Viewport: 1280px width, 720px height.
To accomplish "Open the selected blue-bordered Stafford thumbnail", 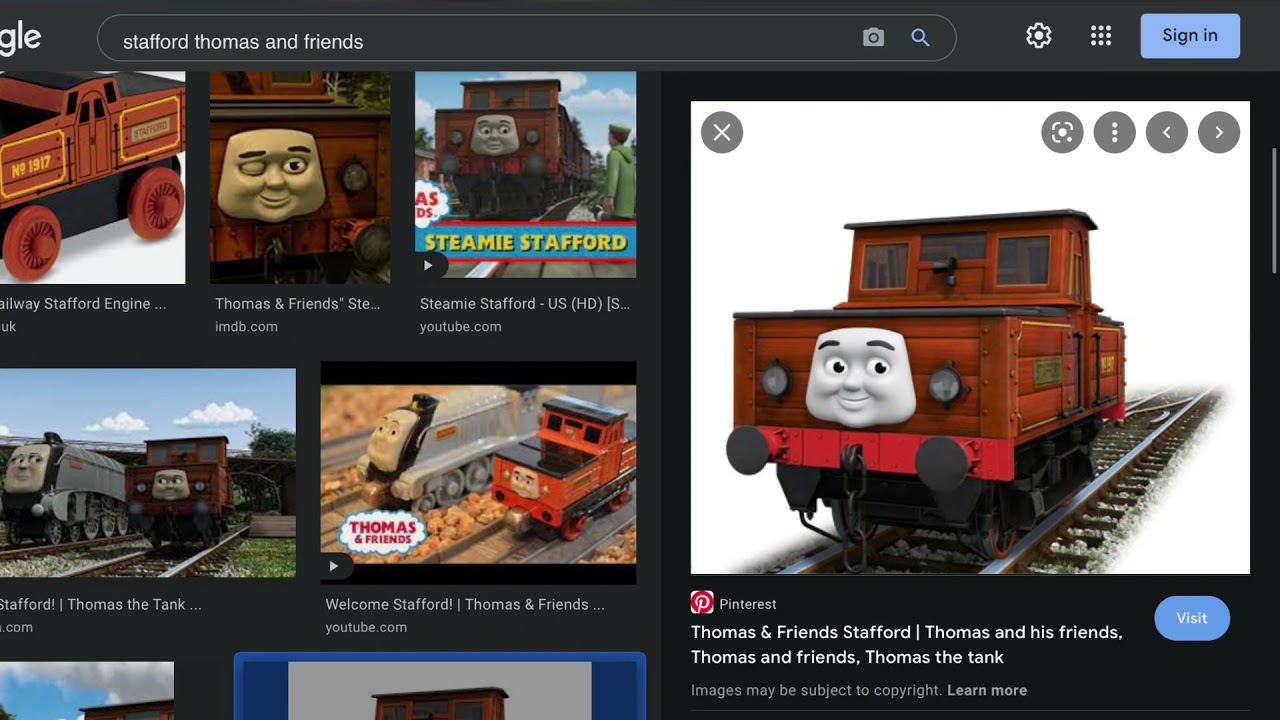I will pyautogui.click(x=440, y=688).
